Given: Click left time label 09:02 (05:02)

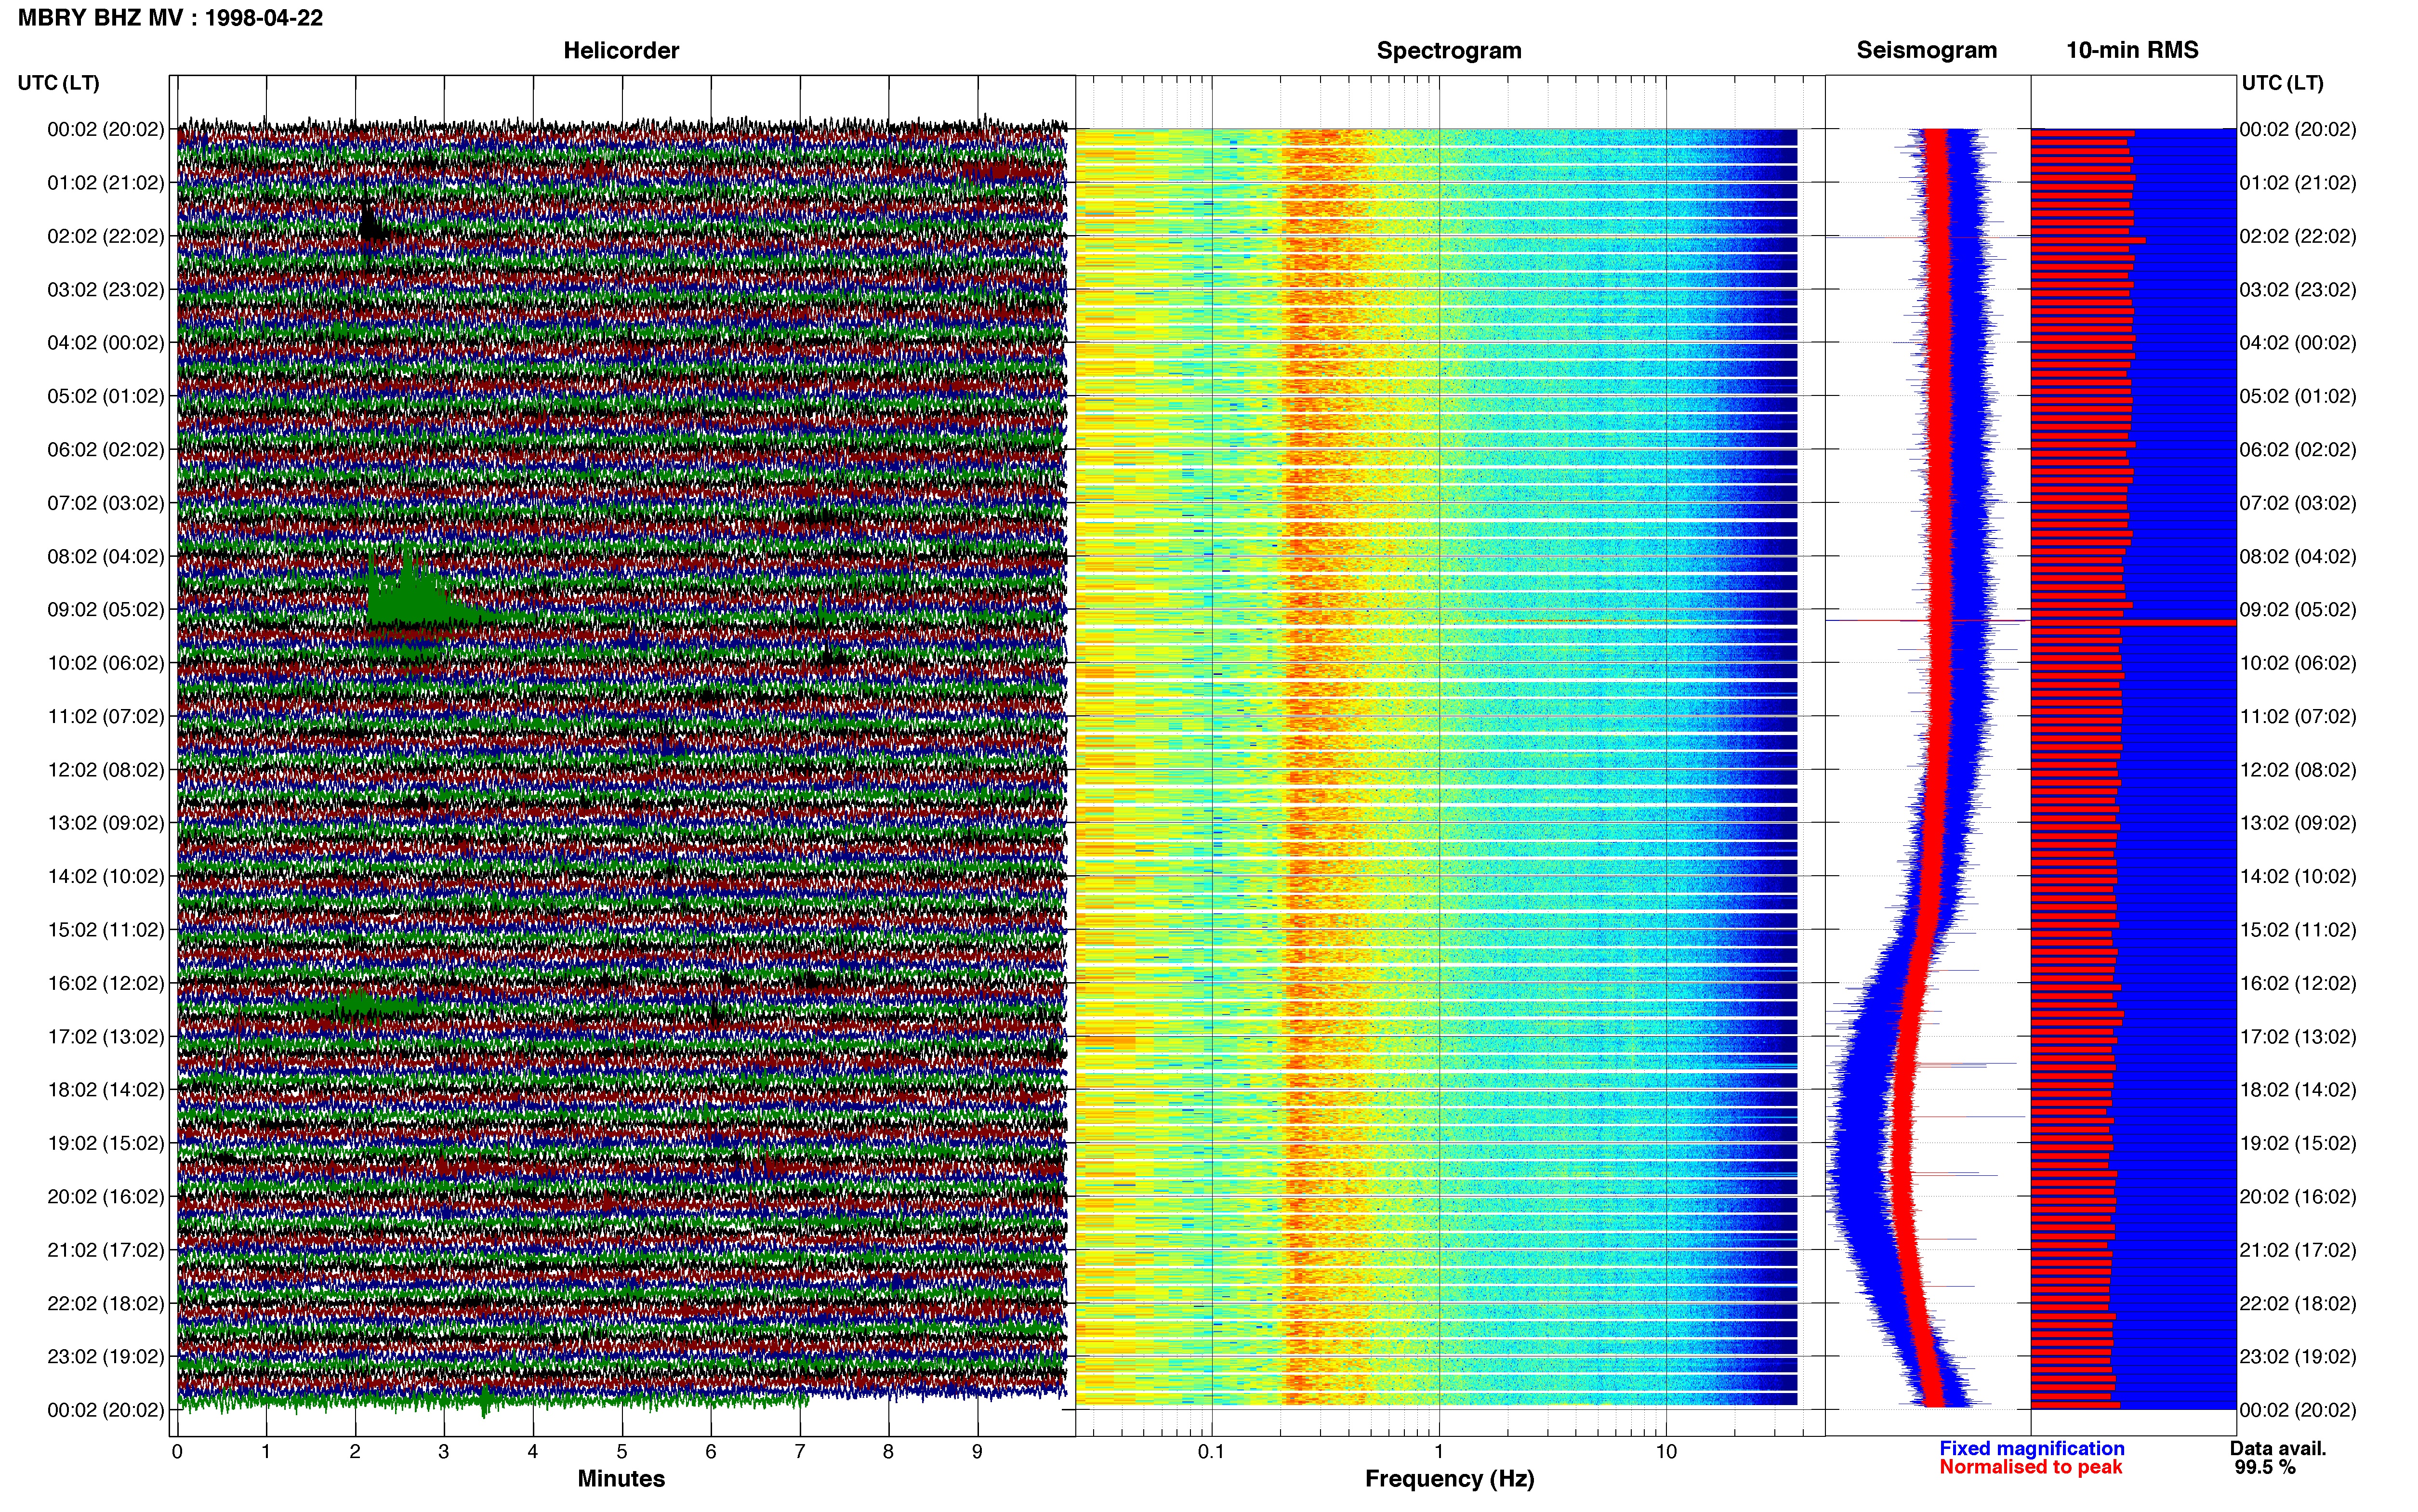Looking at the screenshot, I should 105,610.
